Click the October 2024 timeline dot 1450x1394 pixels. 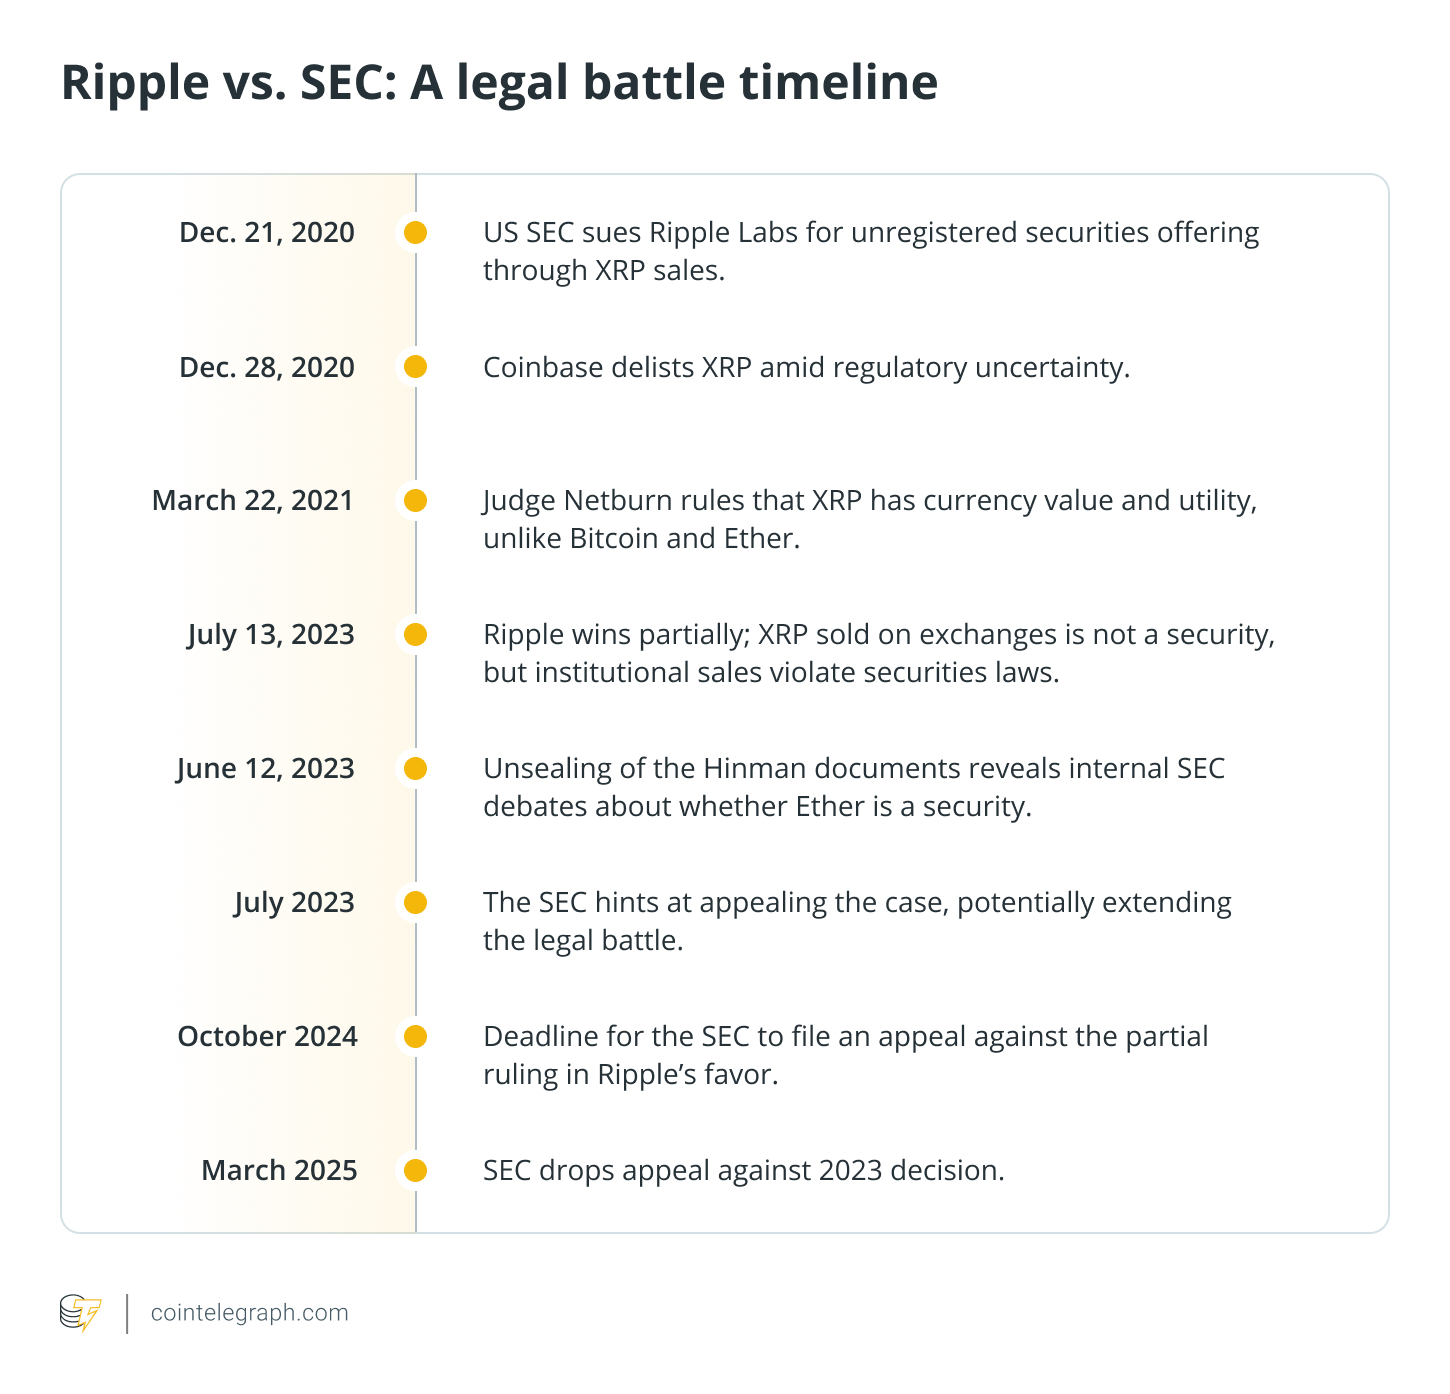point(415,1036)
